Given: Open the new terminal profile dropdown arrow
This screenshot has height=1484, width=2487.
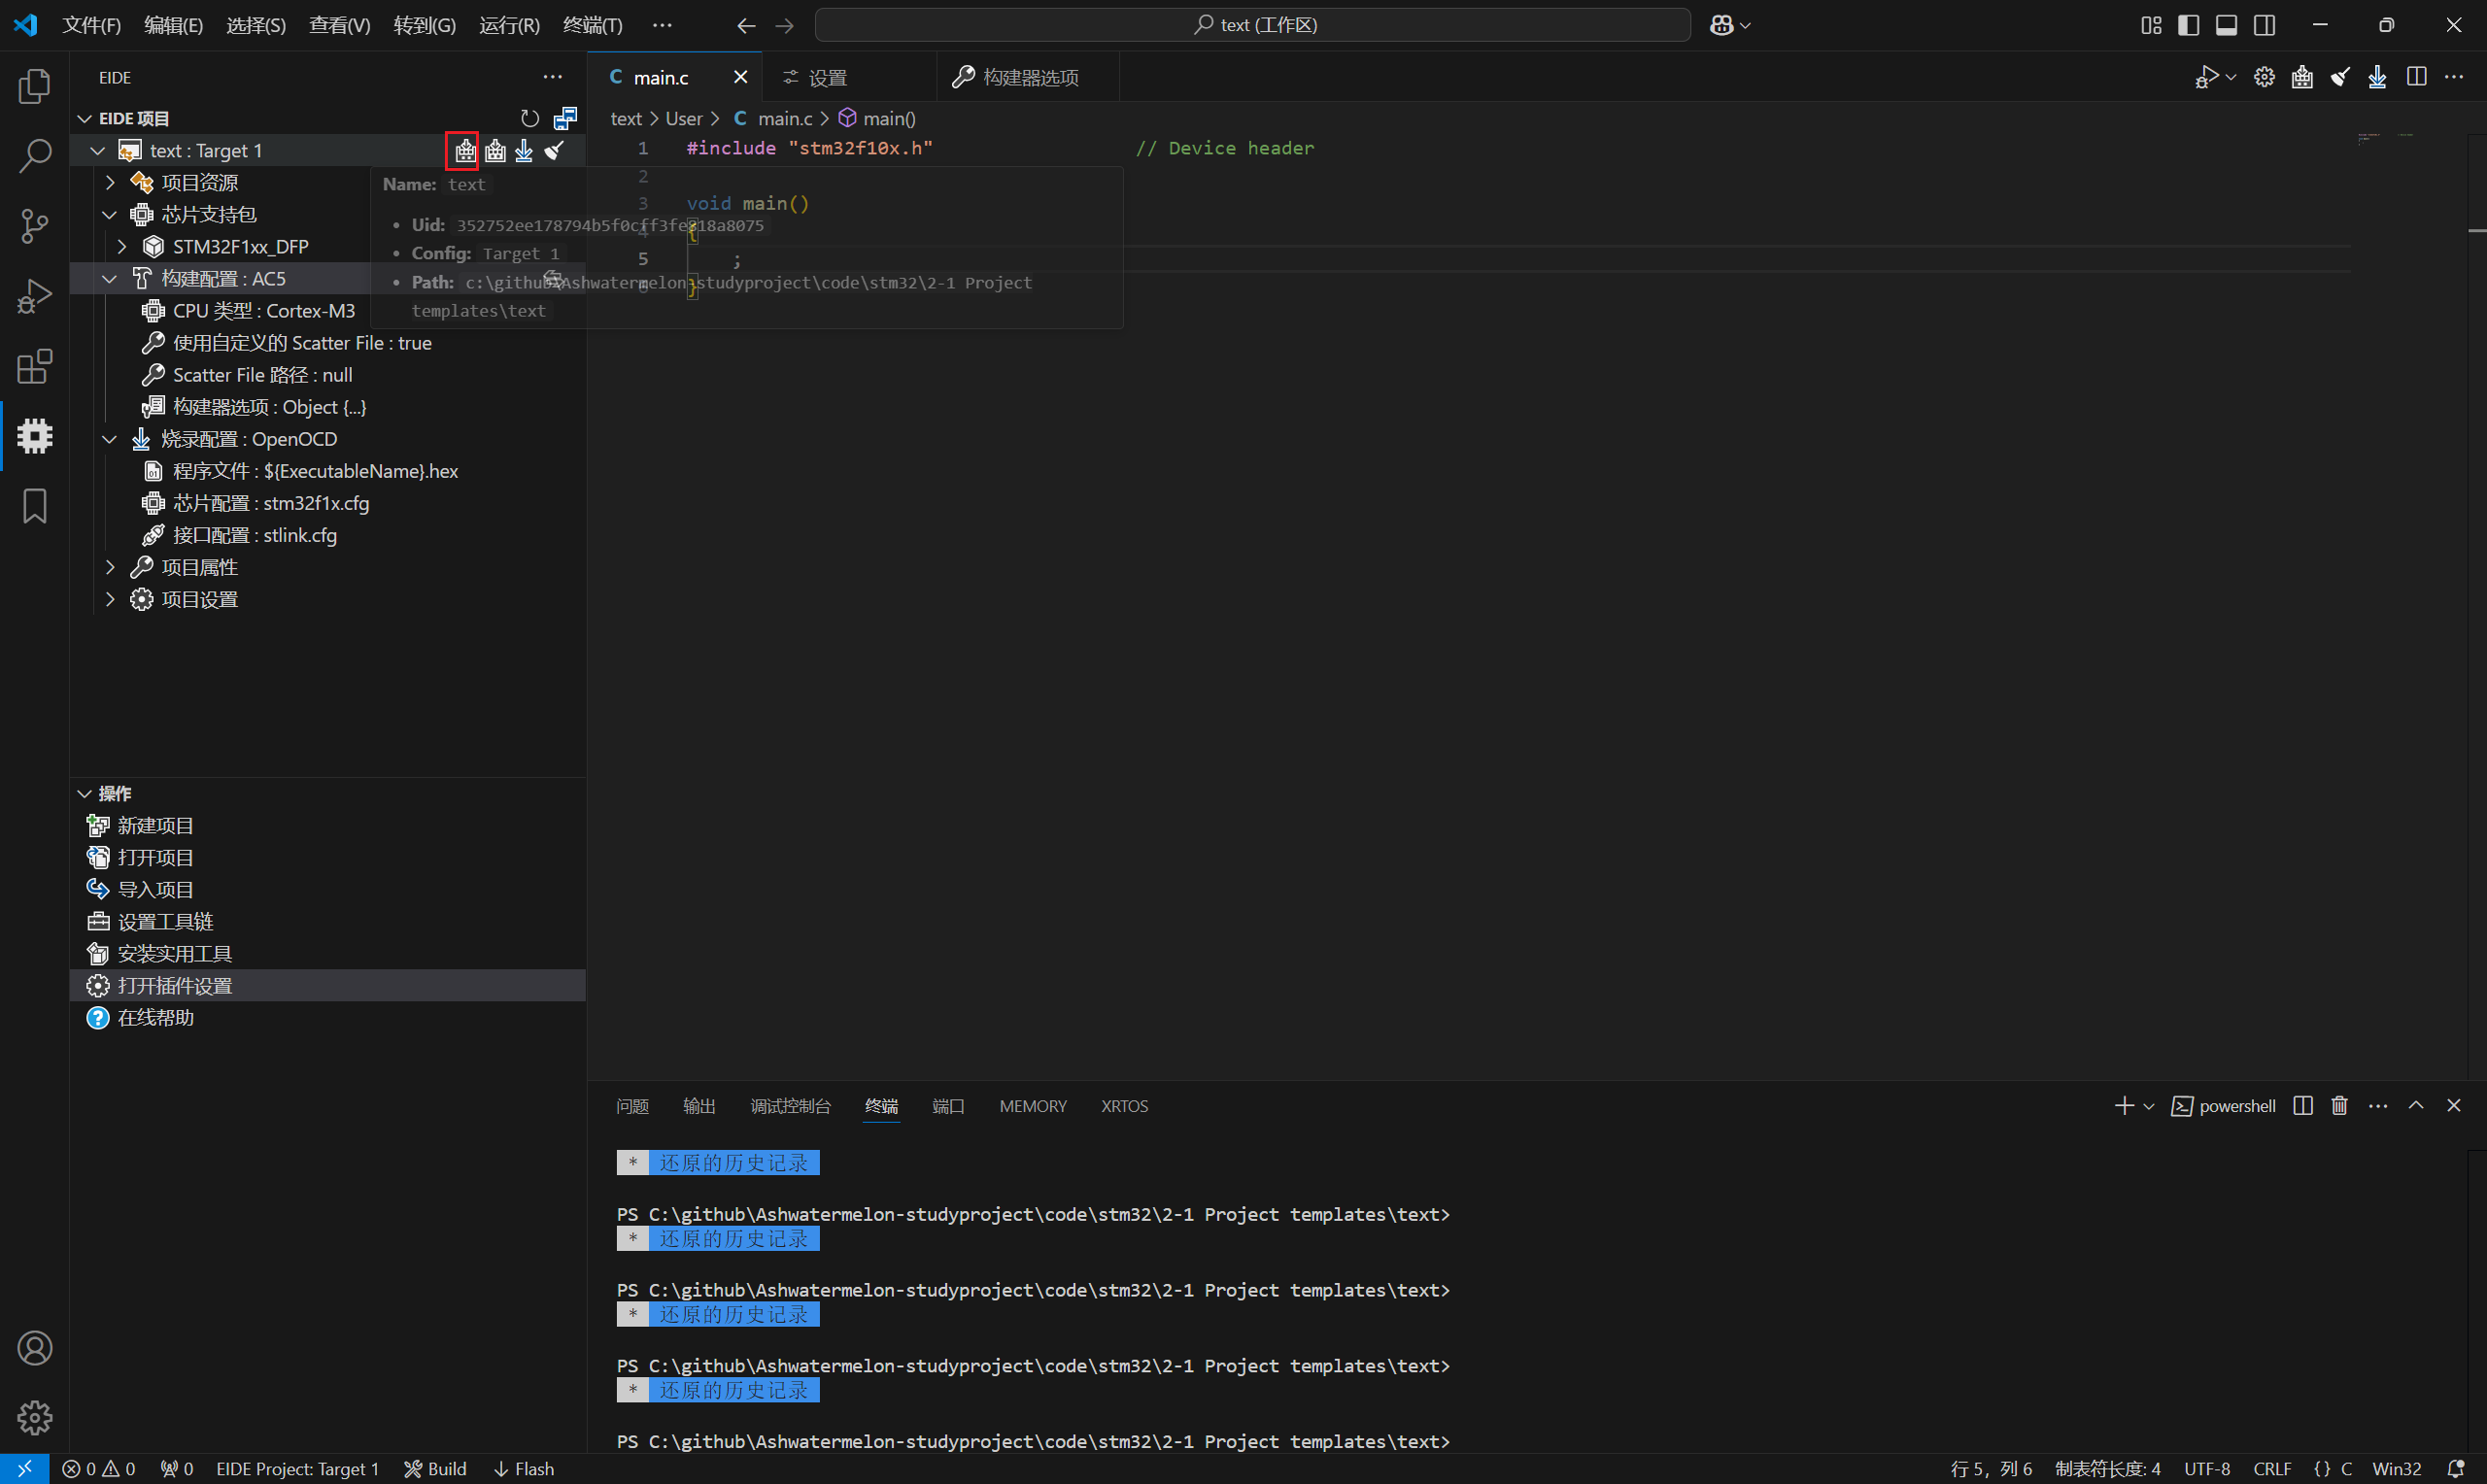Looking at the screenshot, I should point(2148,1107).
